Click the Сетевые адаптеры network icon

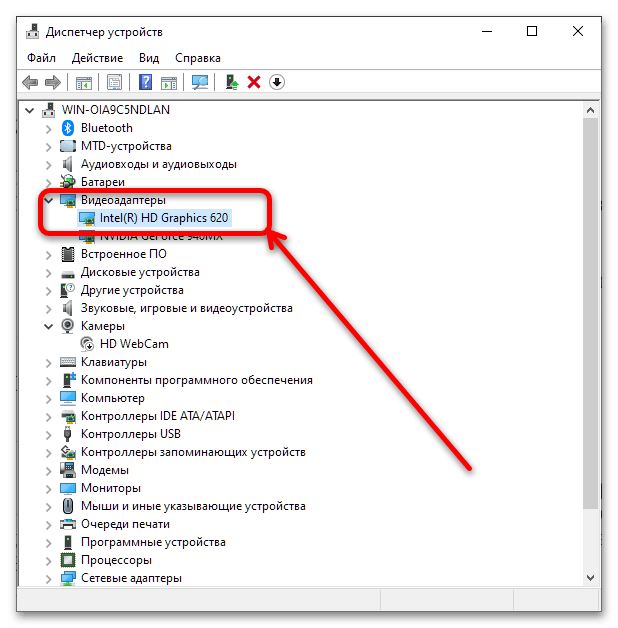(68, 578)
